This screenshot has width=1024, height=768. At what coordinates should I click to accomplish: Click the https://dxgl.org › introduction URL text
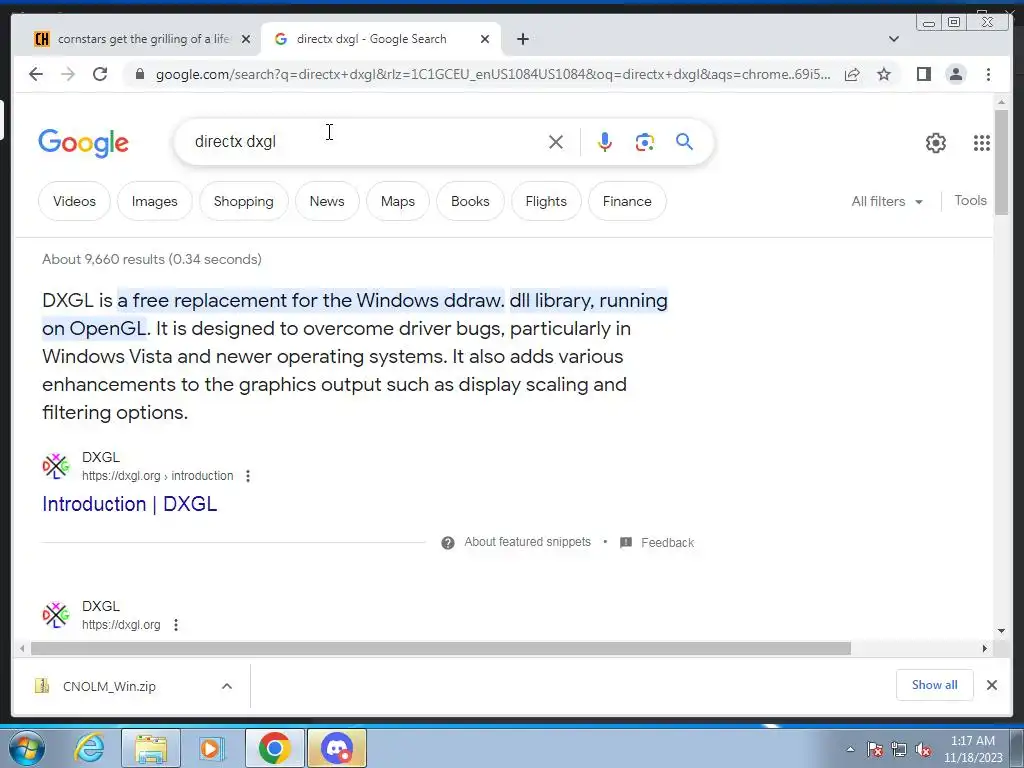click(157, 476)
